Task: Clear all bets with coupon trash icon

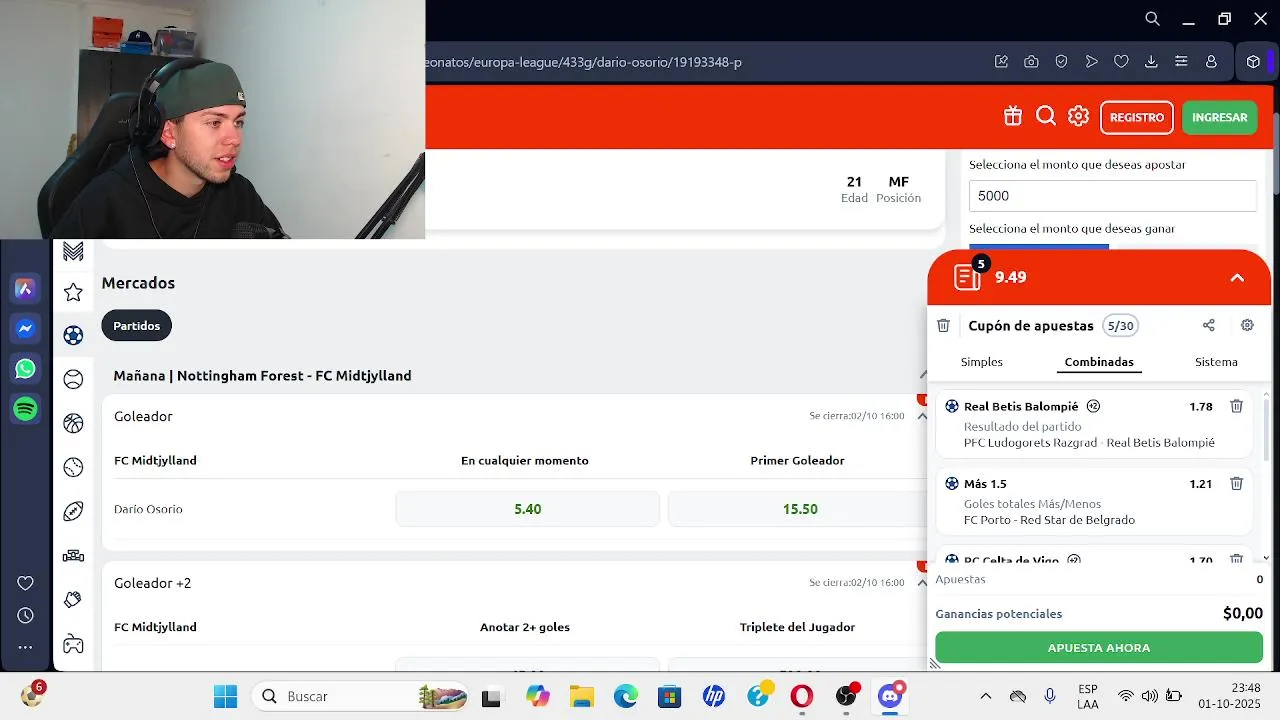Action: tap(943, 325)
